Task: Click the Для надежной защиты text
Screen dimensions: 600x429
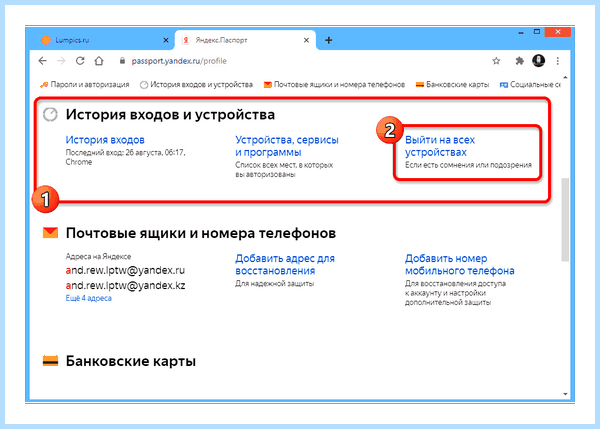Action: tap(275, 284)
